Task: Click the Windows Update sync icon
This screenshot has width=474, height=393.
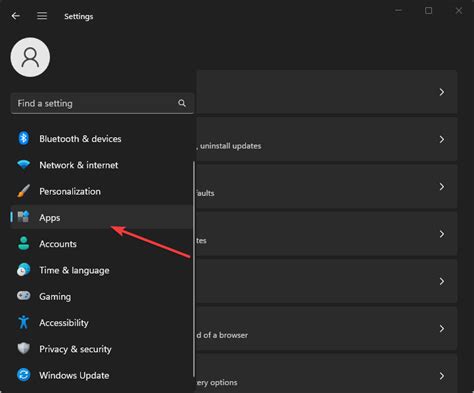Action: 24,375
